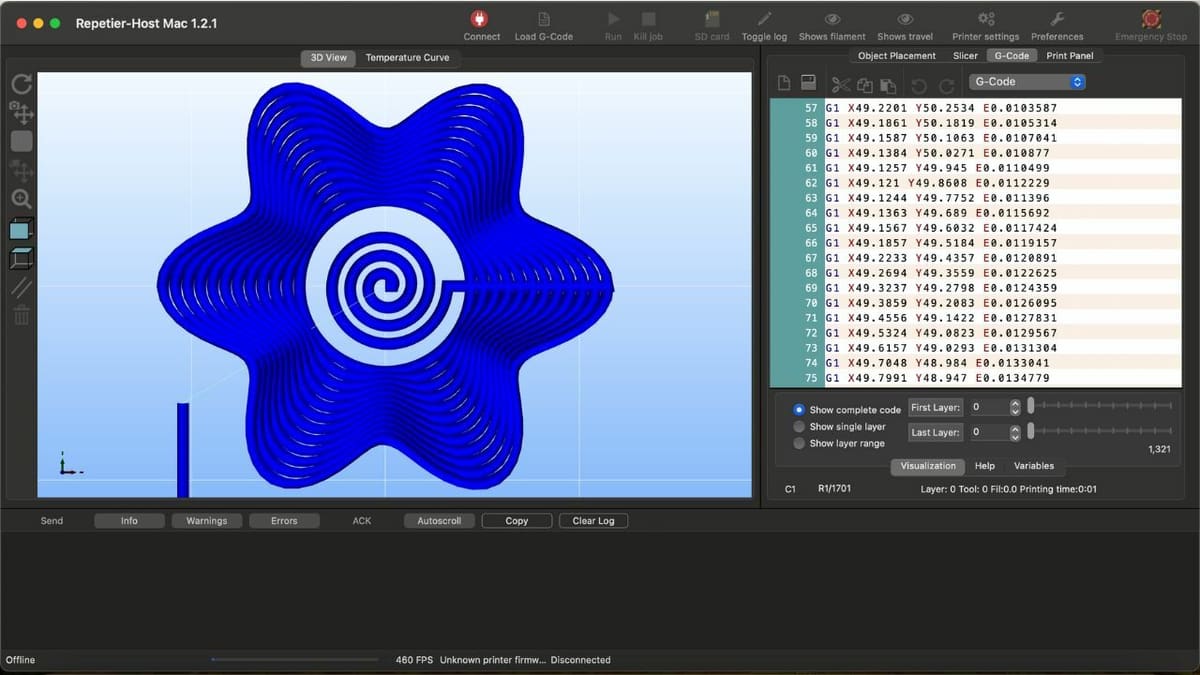
Task: Click the First Layer value field
Action: [988, 407]
